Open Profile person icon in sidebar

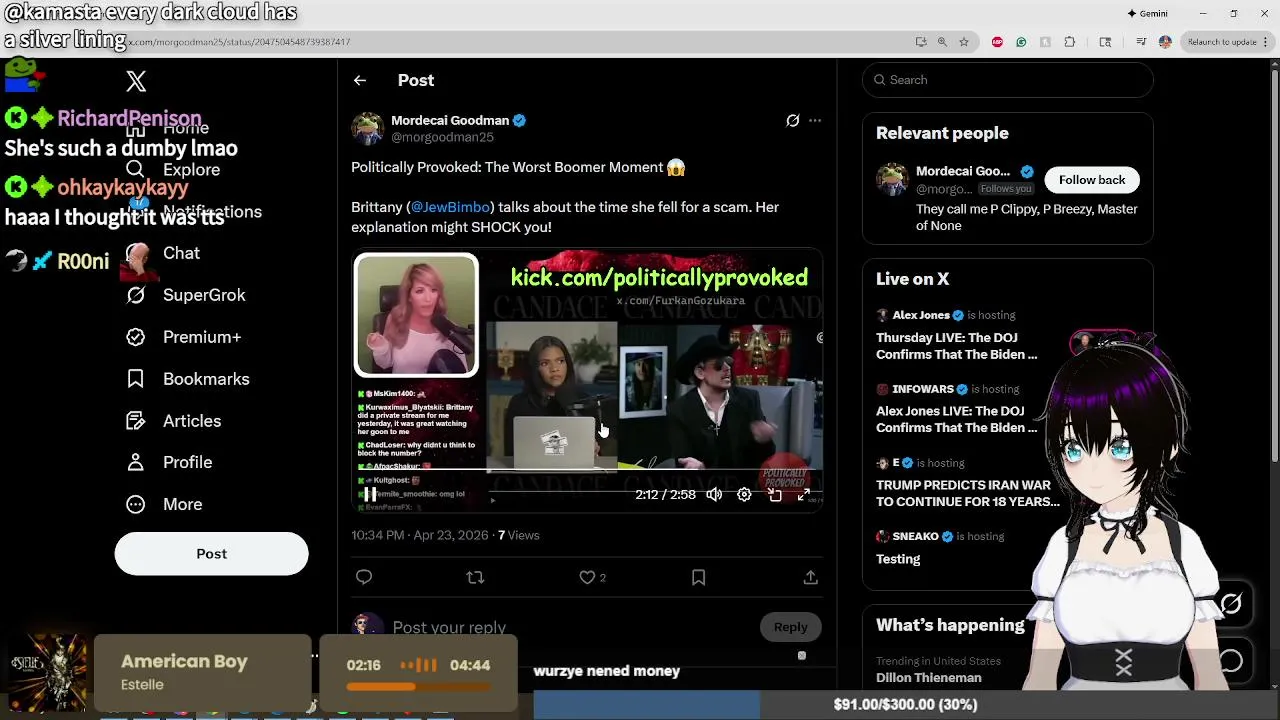[x=136, y=462]
